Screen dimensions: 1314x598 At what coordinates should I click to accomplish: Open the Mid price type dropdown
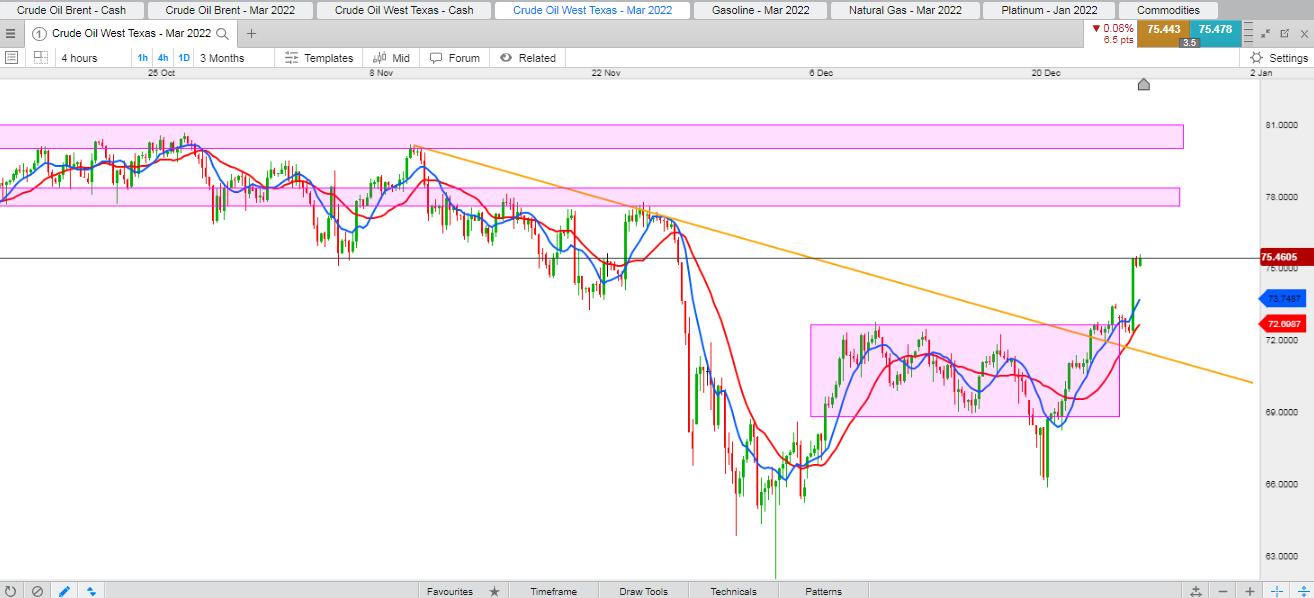click(x=392, y=58)
